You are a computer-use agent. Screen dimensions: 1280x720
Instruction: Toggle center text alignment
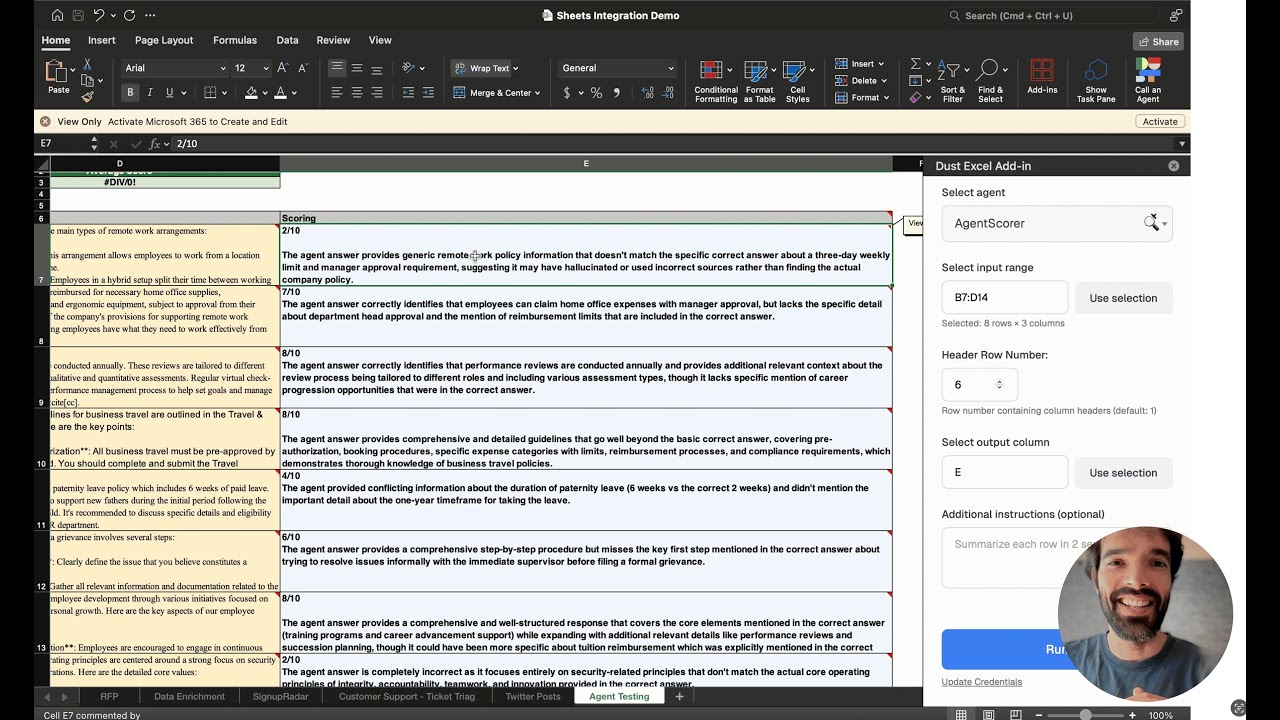click(357, 93)
